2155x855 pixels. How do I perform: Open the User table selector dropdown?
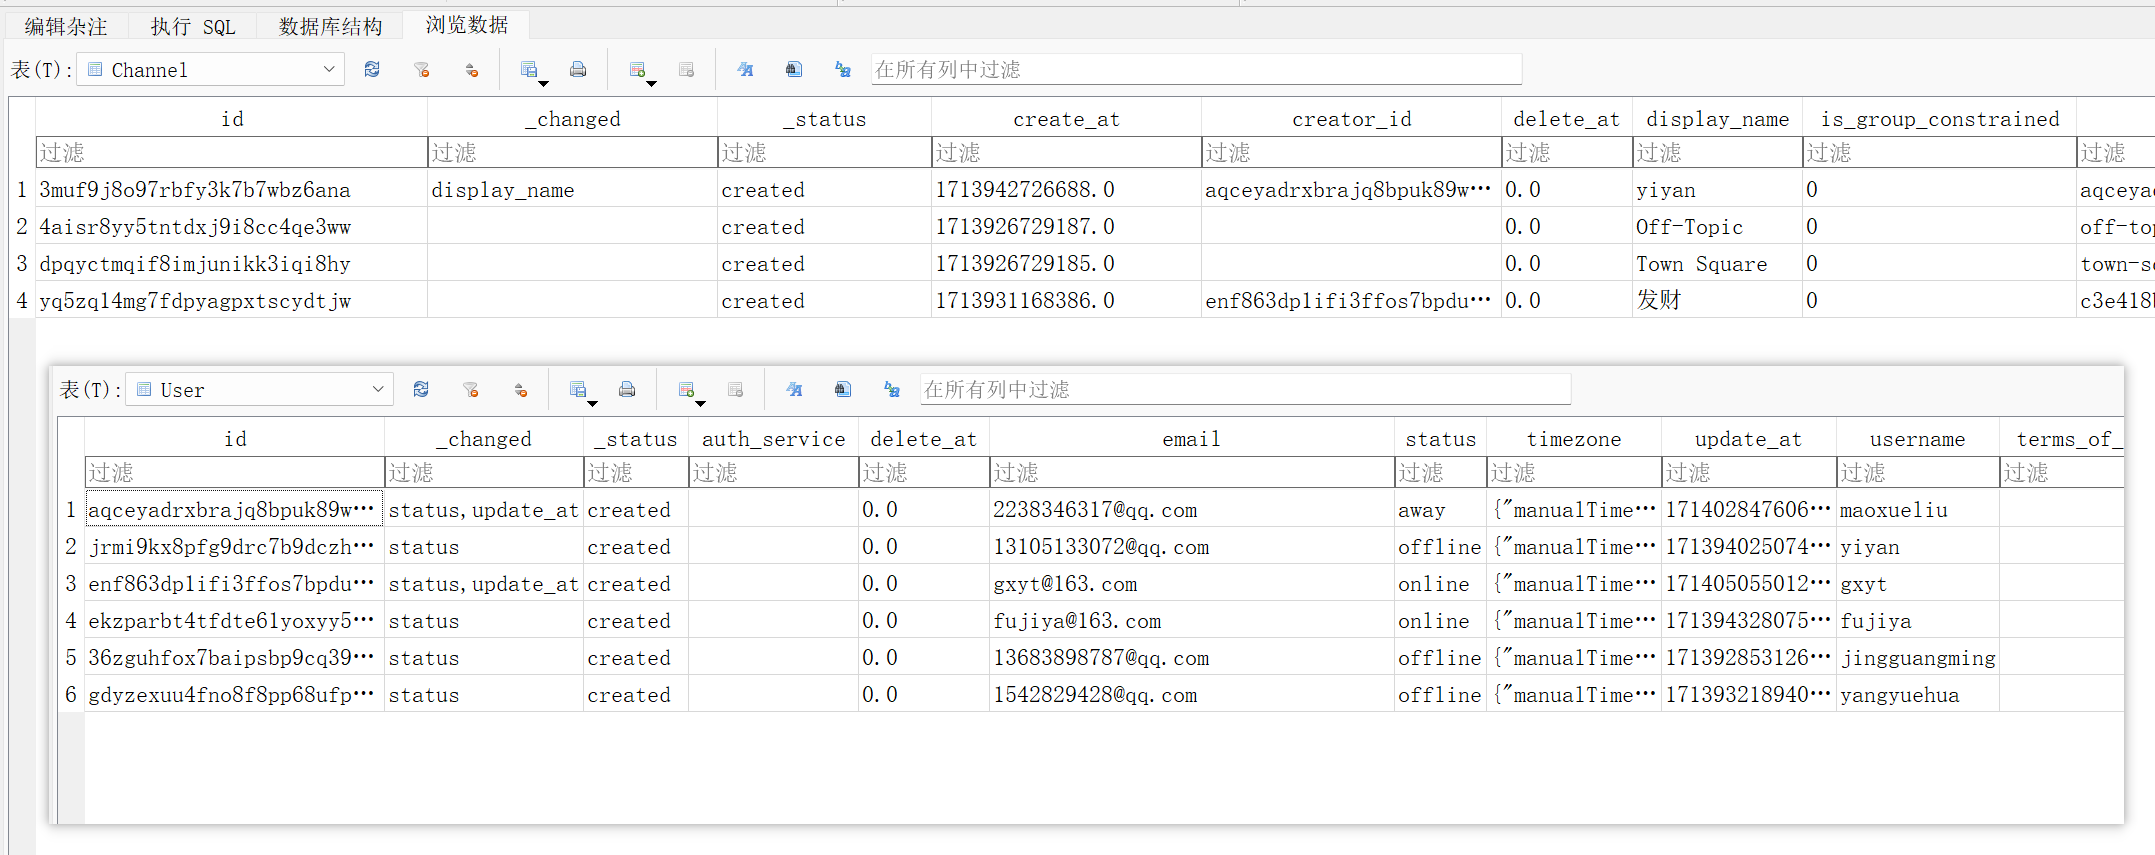(260, 389)
